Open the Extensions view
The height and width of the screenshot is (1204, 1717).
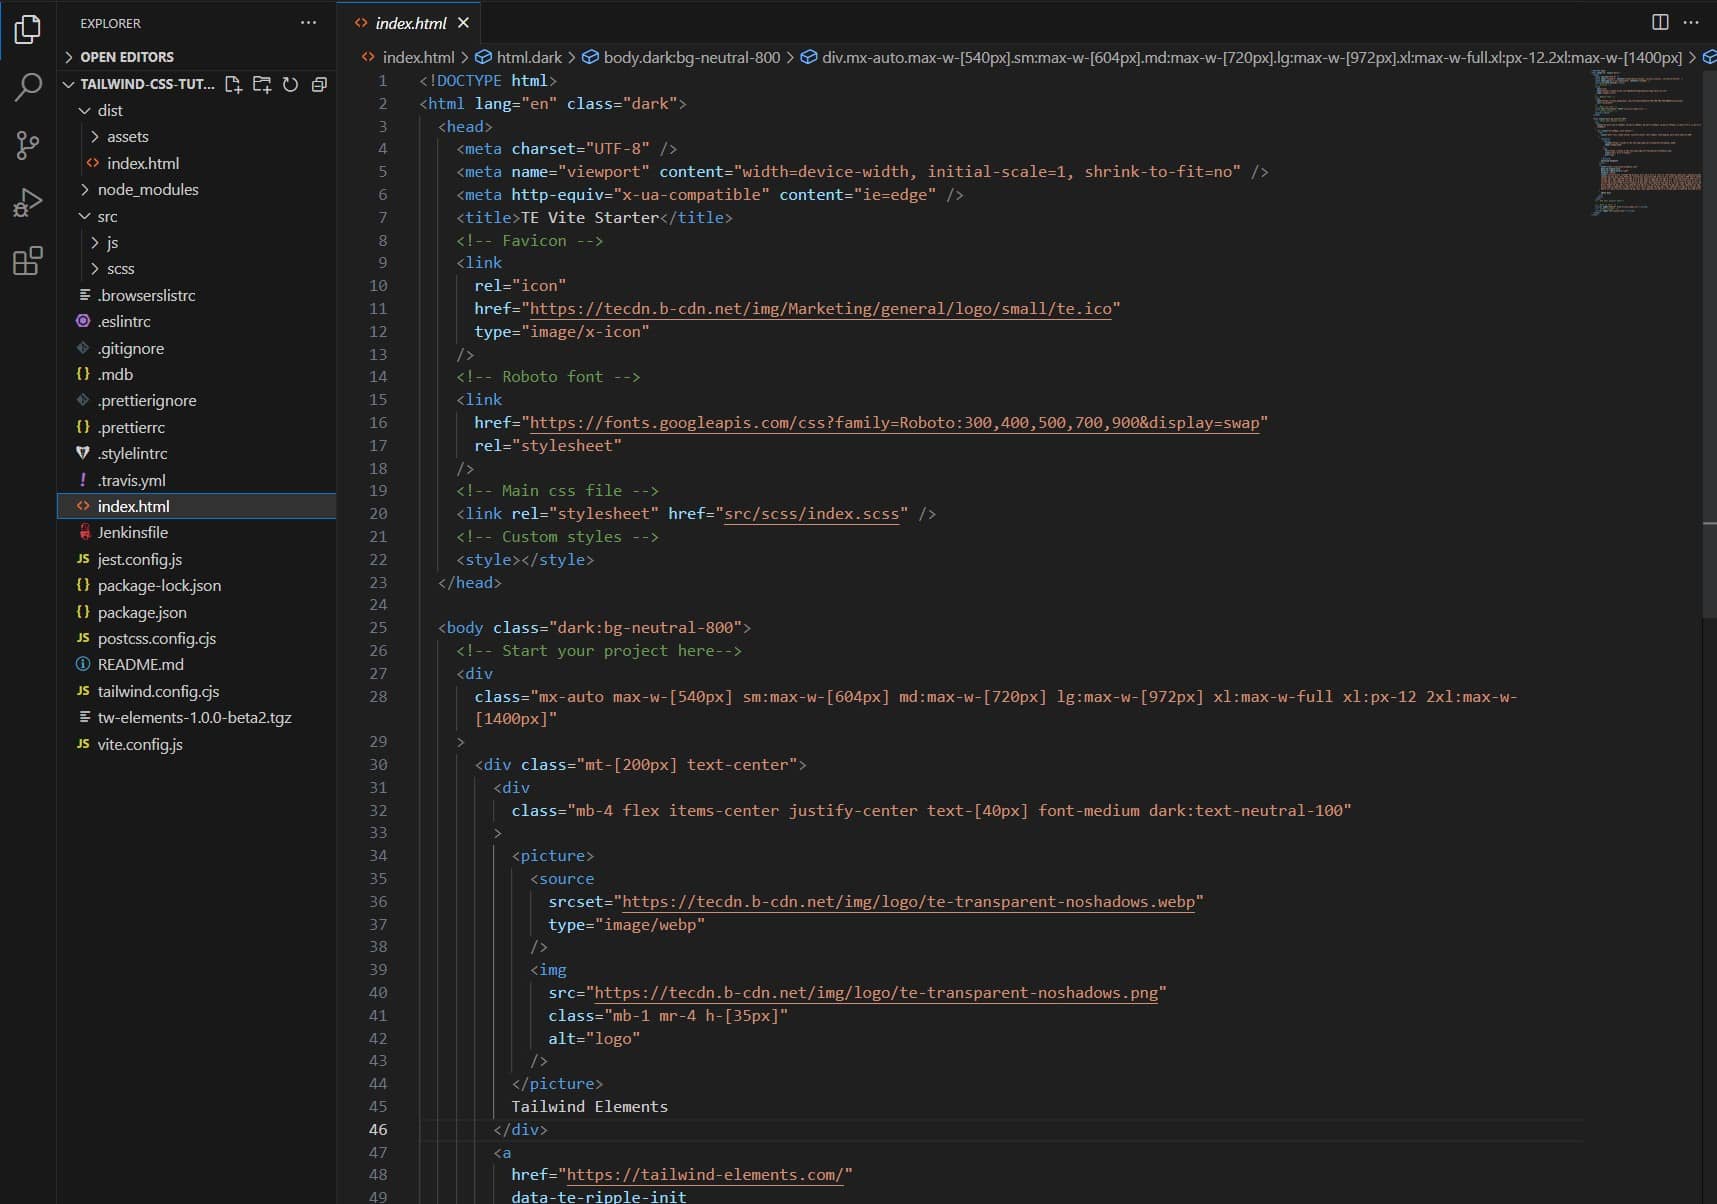28,261
